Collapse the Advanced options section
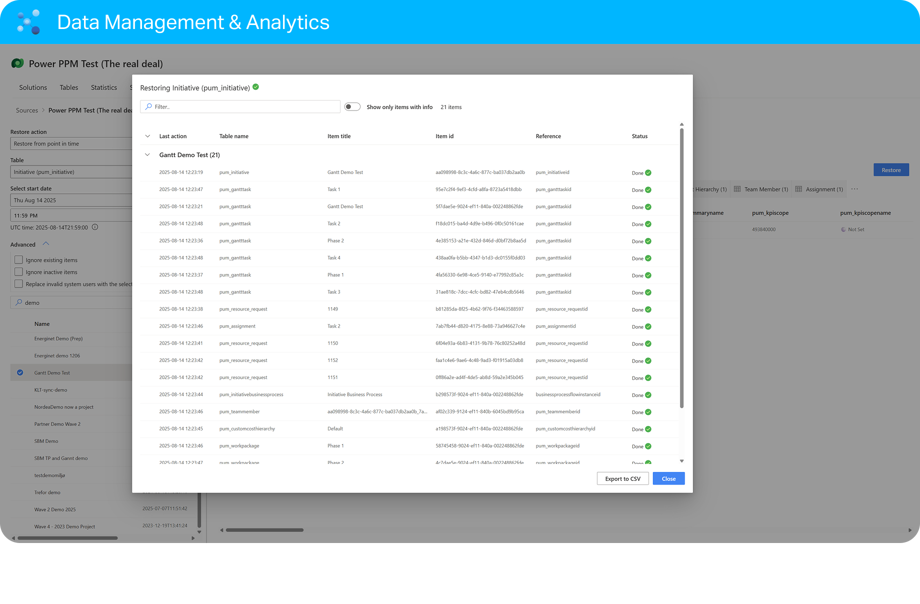Image resolution: width=920 pixels, height=604 pixels. [x=46, y=244]
